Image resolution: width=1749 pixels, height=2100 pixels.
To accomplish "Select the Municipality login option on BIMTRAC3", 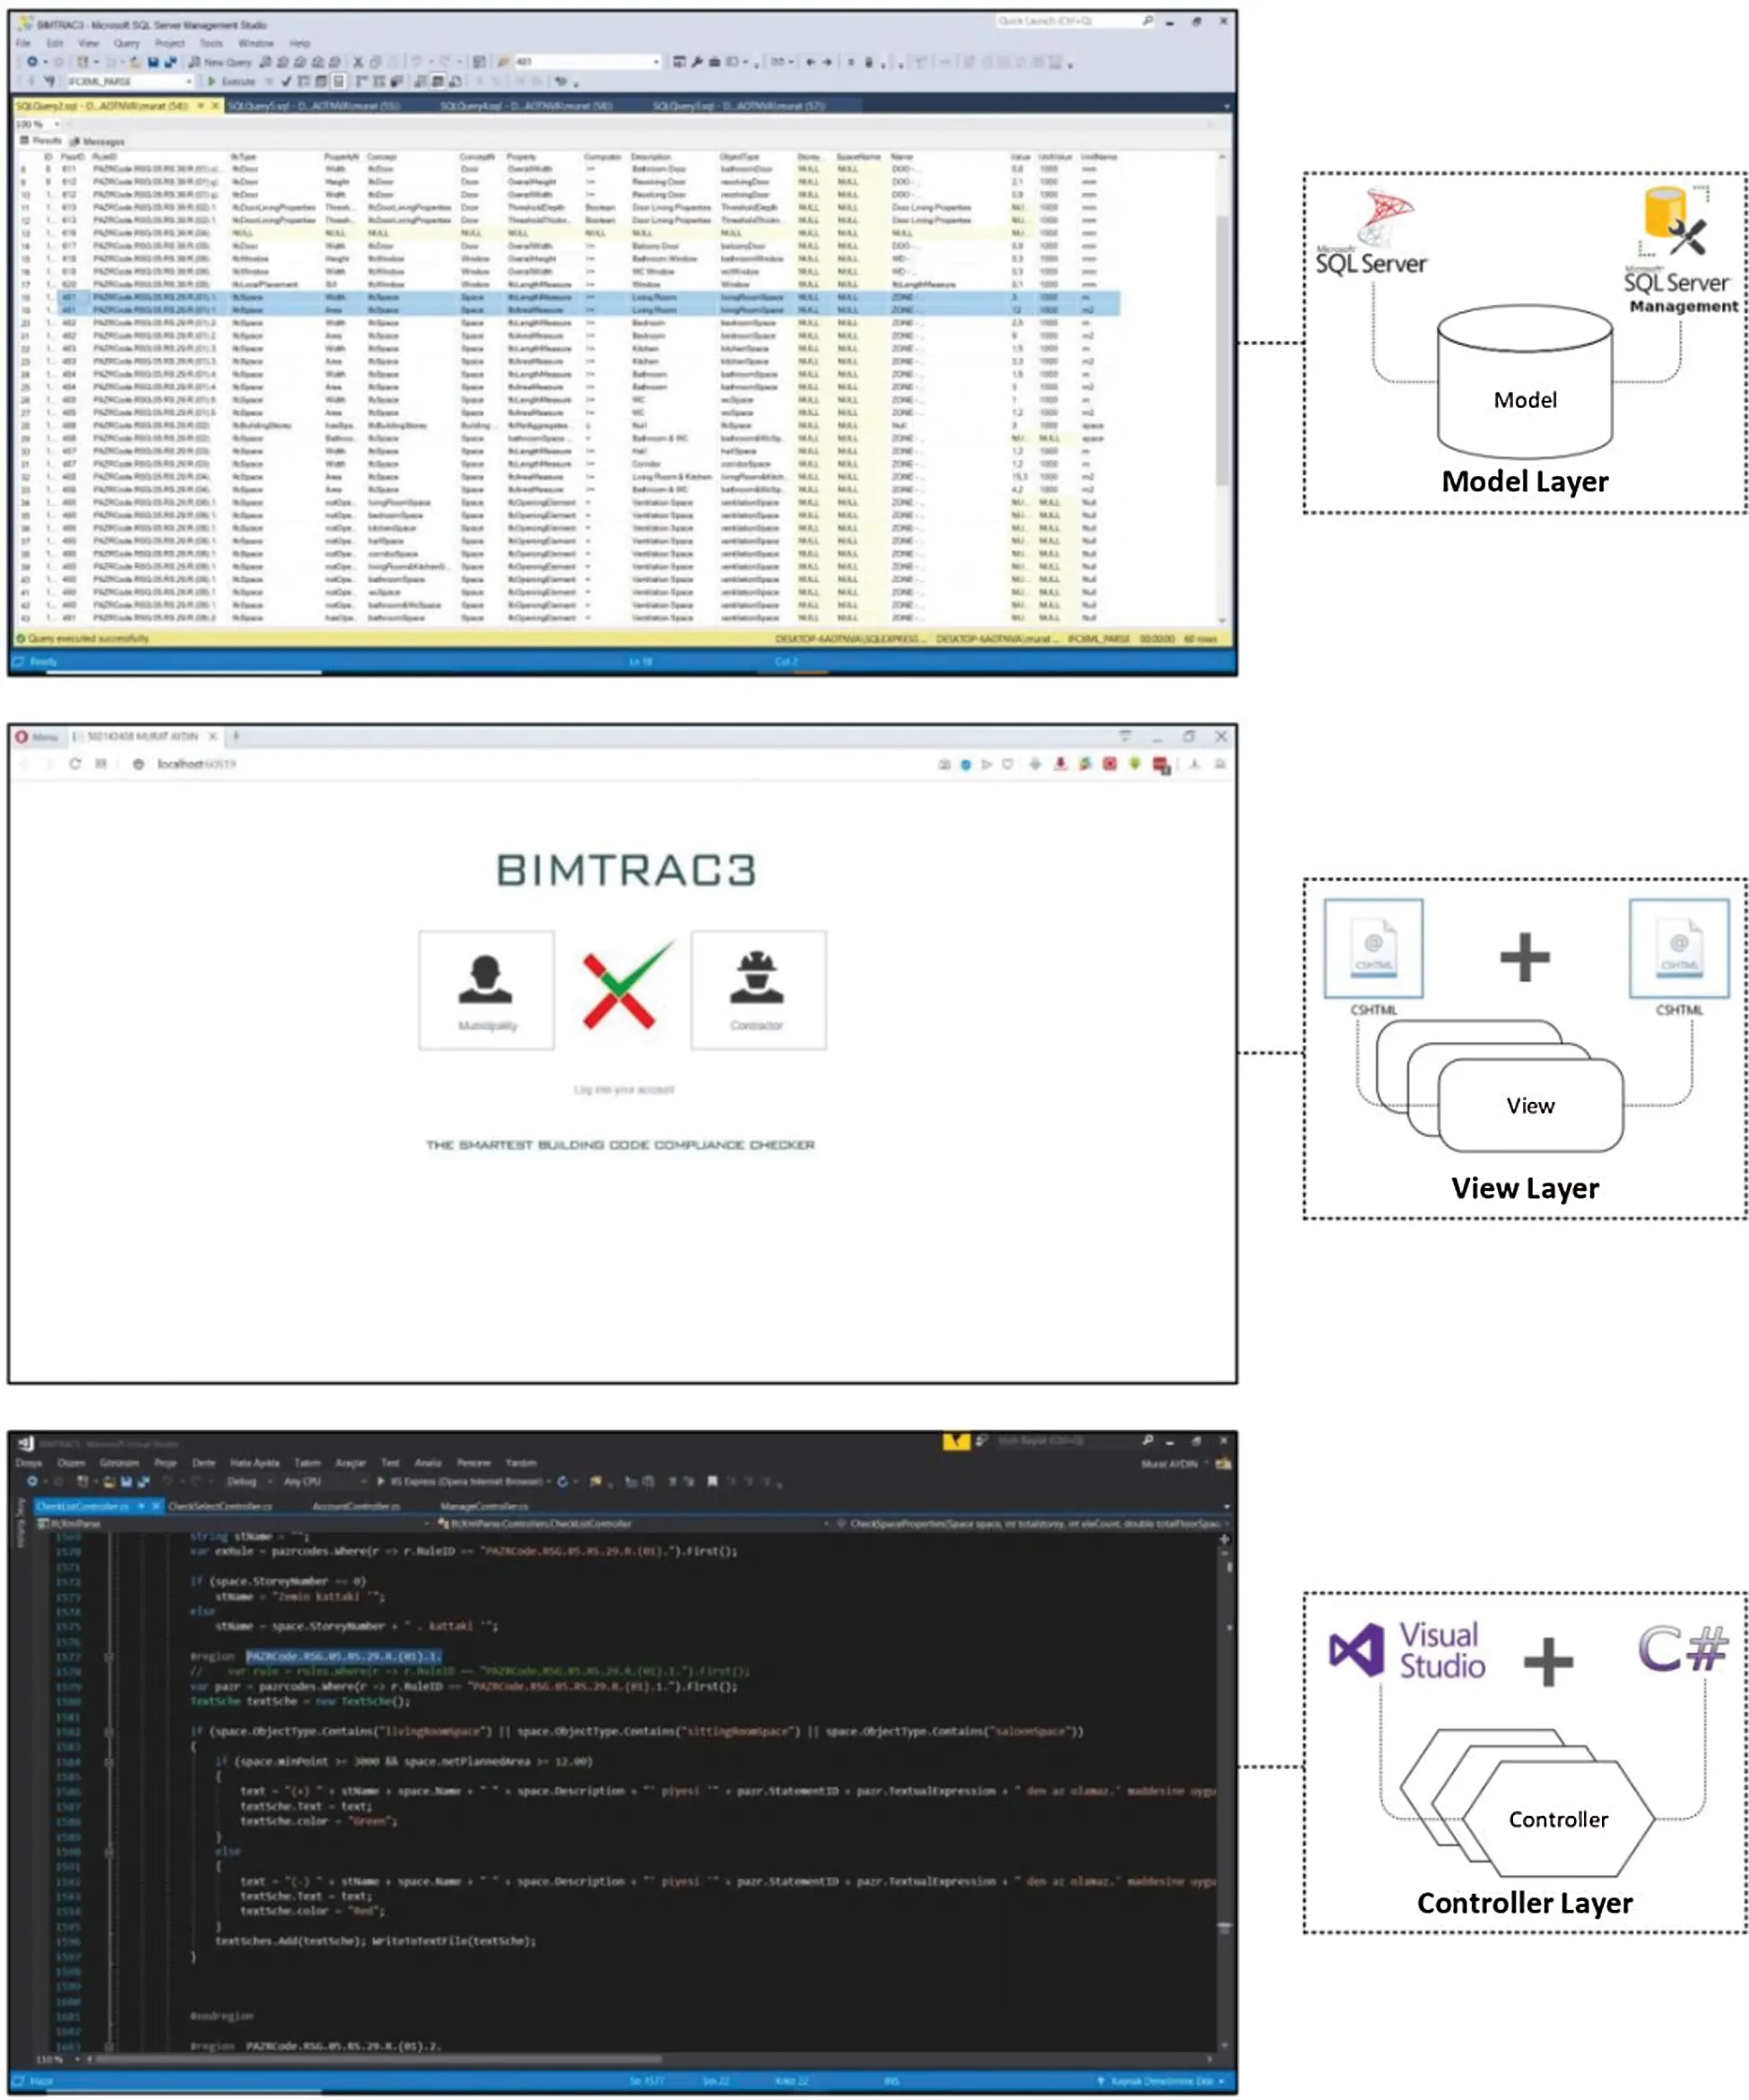I will pos(487,990).
